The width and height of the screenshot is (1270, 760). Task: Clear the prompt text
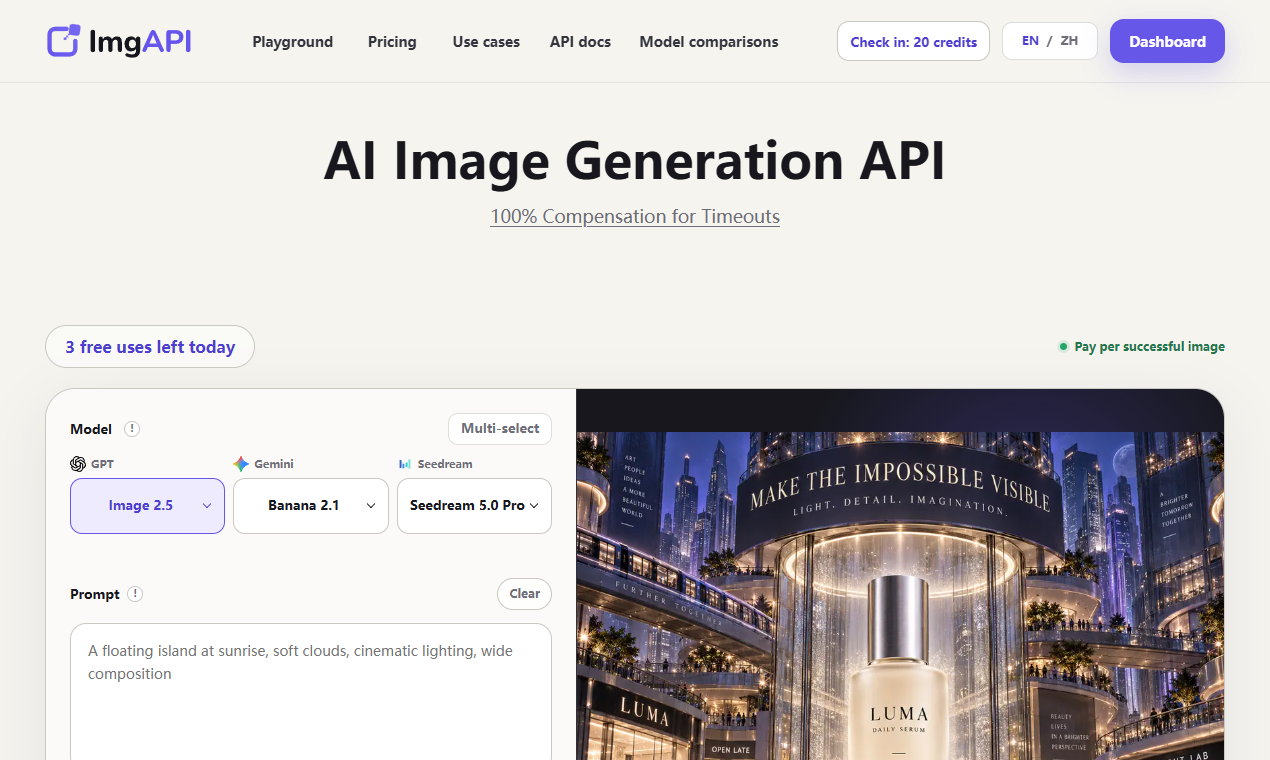coord(524,594)
